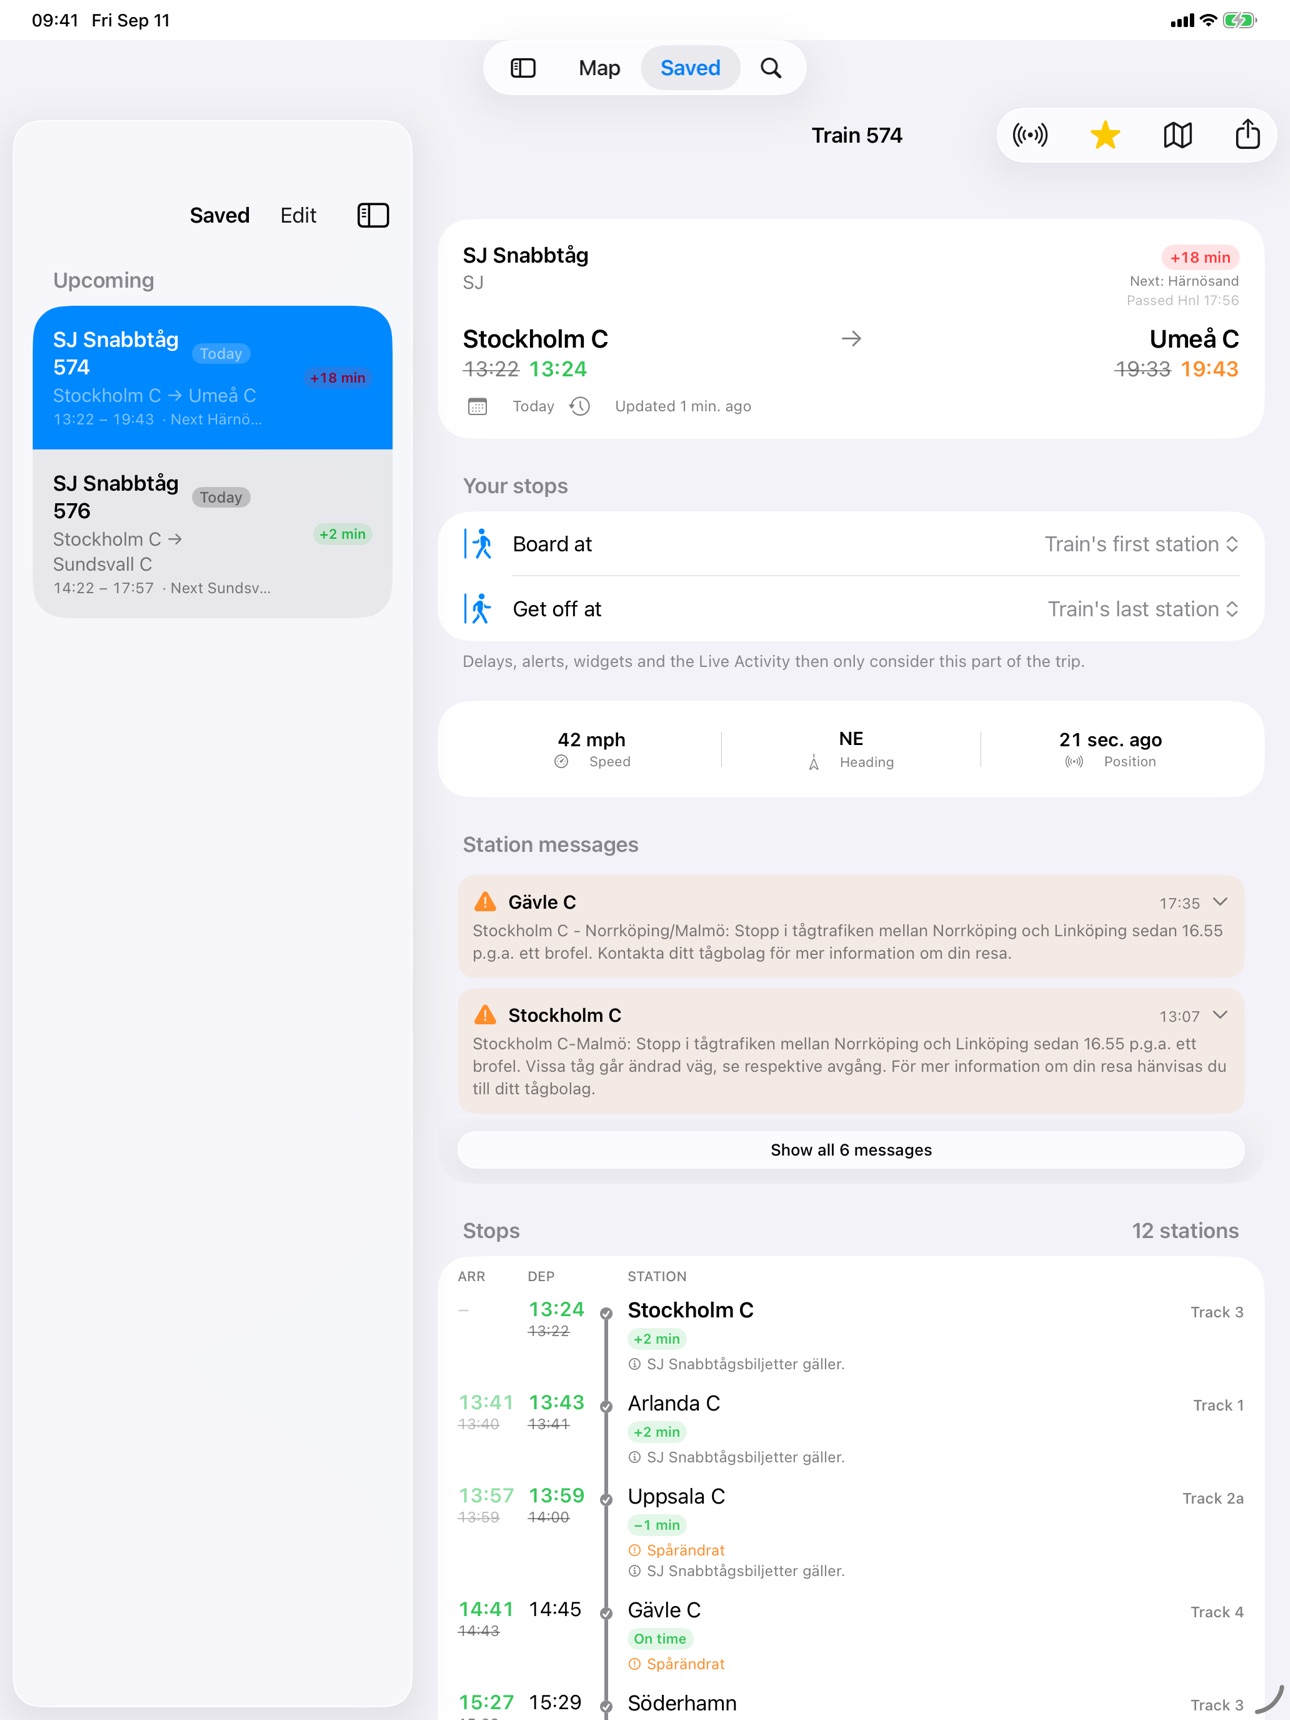
Task: Select the Saved tab
Action: [690, 68]
